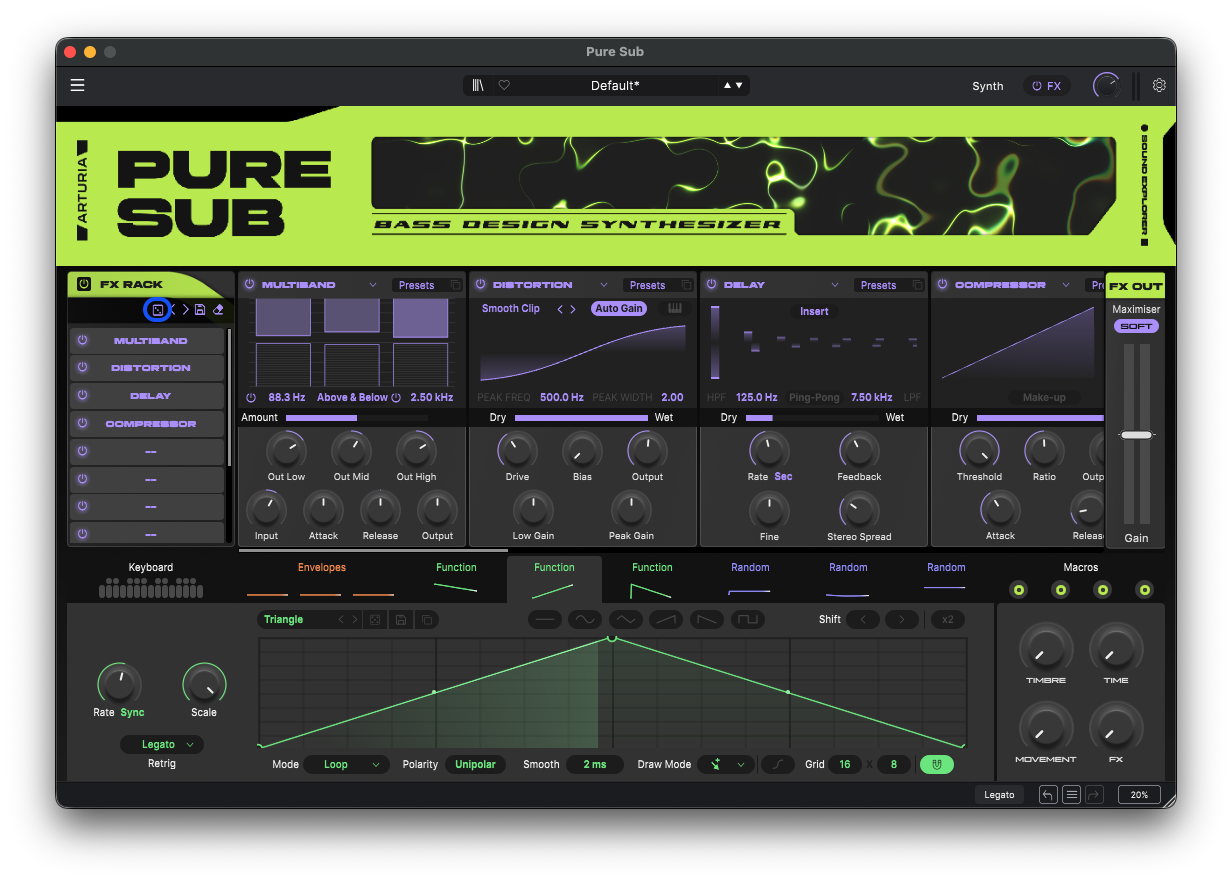
Task: Favorite the preset with the heart icon
Action: (x=504, y=85)
